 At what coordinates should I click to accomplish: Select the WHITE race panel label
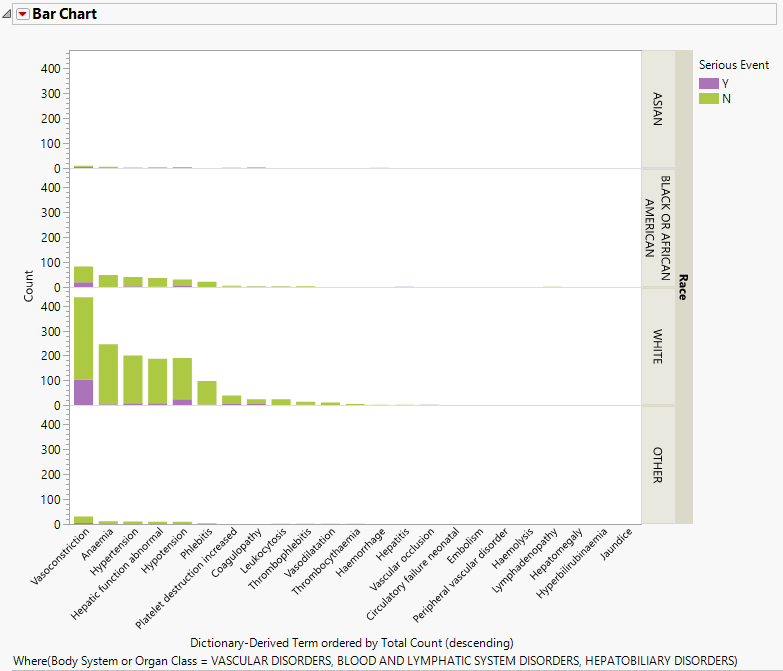coord(657,346)
